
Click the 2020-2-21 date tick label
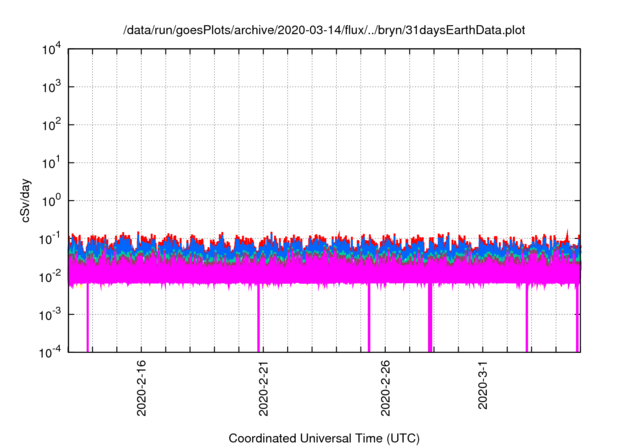click(x=263, y=388)
